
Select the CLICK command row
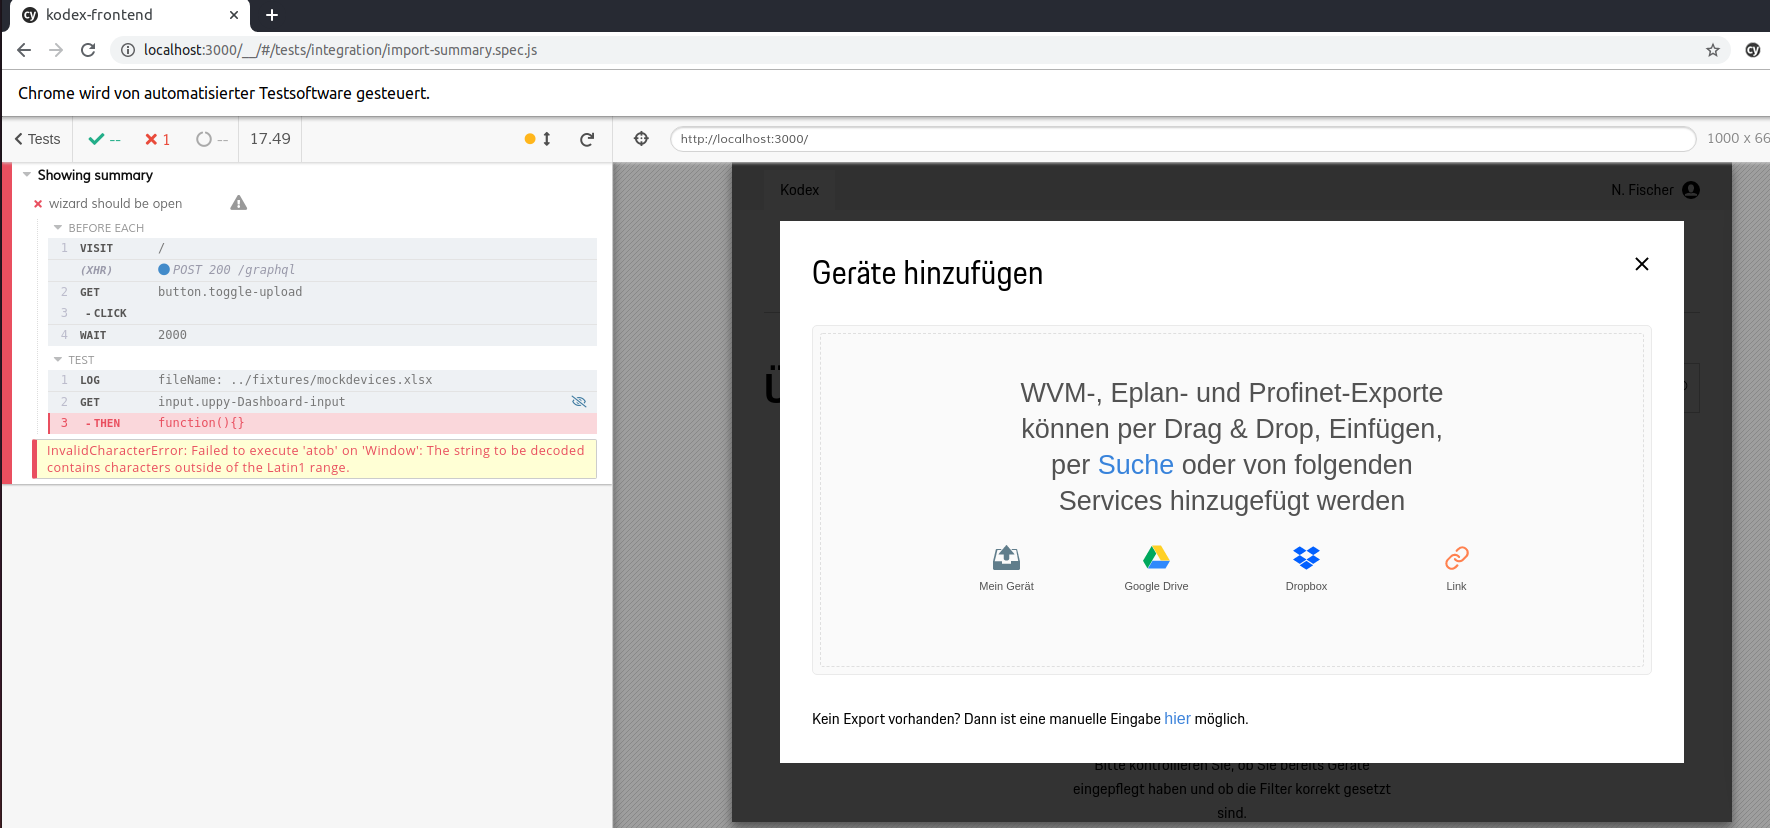322,313
